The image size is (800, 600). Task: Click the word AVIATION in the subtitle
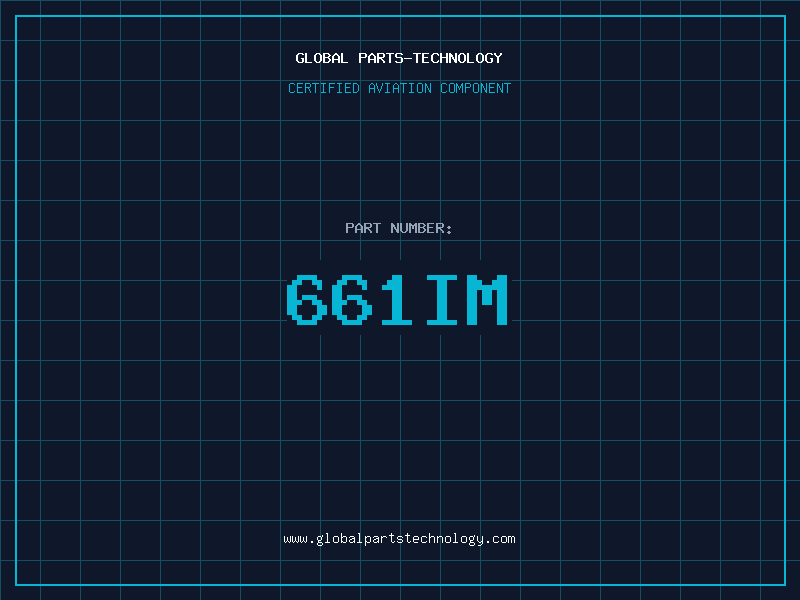(x=399, y=88)
